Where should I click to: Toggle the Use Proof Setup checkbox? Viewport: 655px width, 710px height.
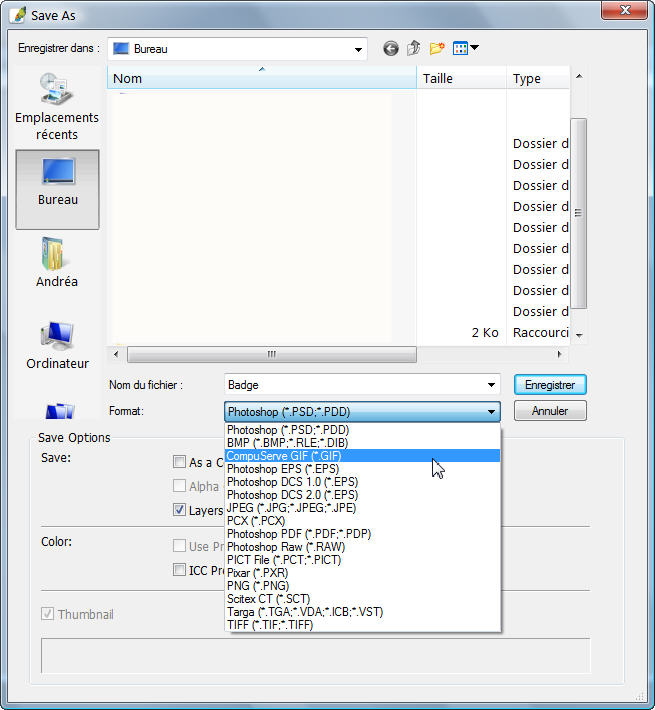179,546
